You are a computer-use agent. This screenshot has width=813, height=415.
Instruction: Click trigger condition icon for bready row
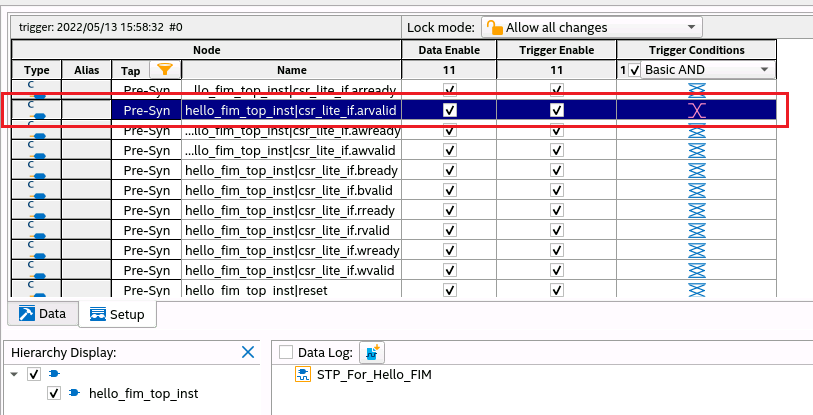[x=697, y=170]
